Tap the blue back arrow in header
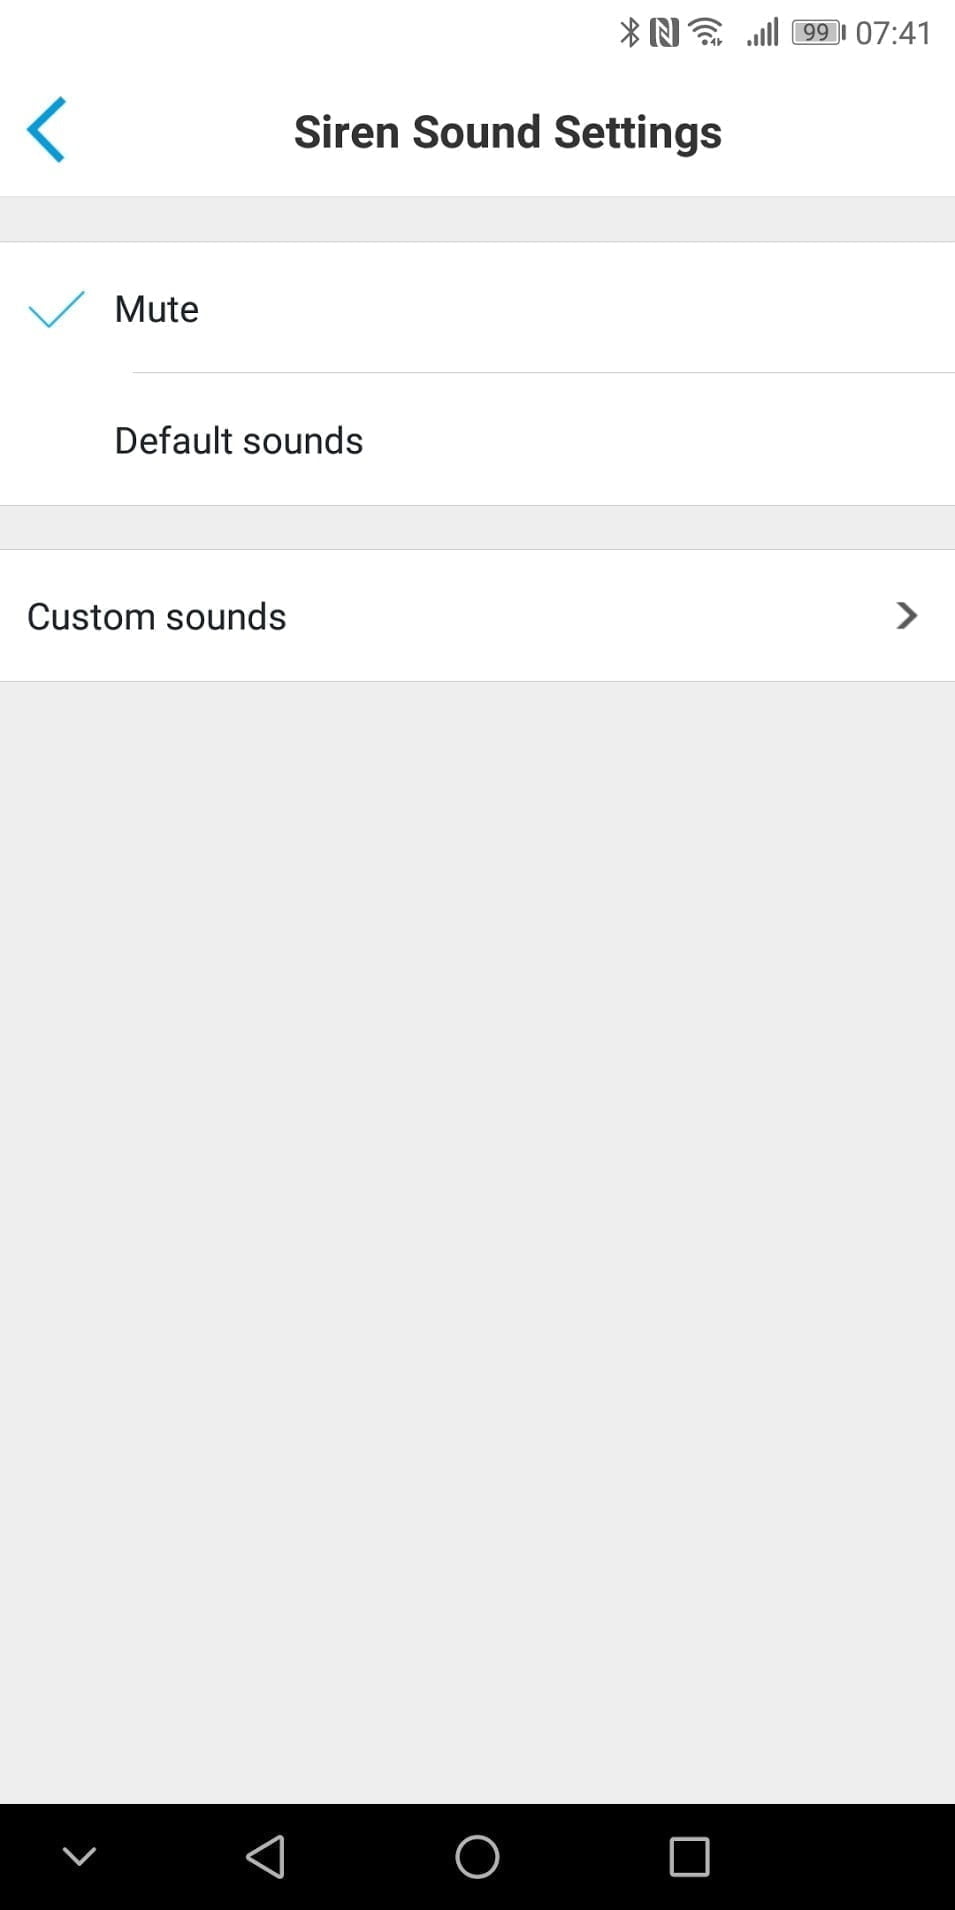The image size is (955, 1910). [x=46, y=130]
